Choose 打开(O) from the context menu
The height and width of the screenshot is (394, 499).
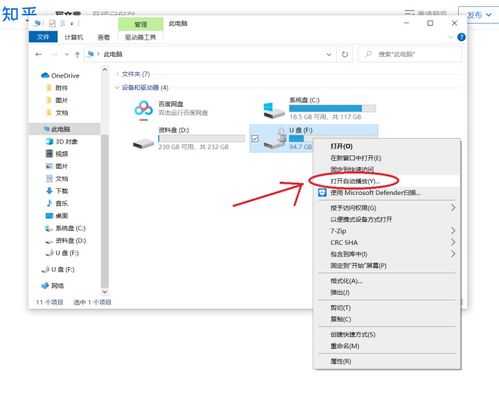(387, 146)
